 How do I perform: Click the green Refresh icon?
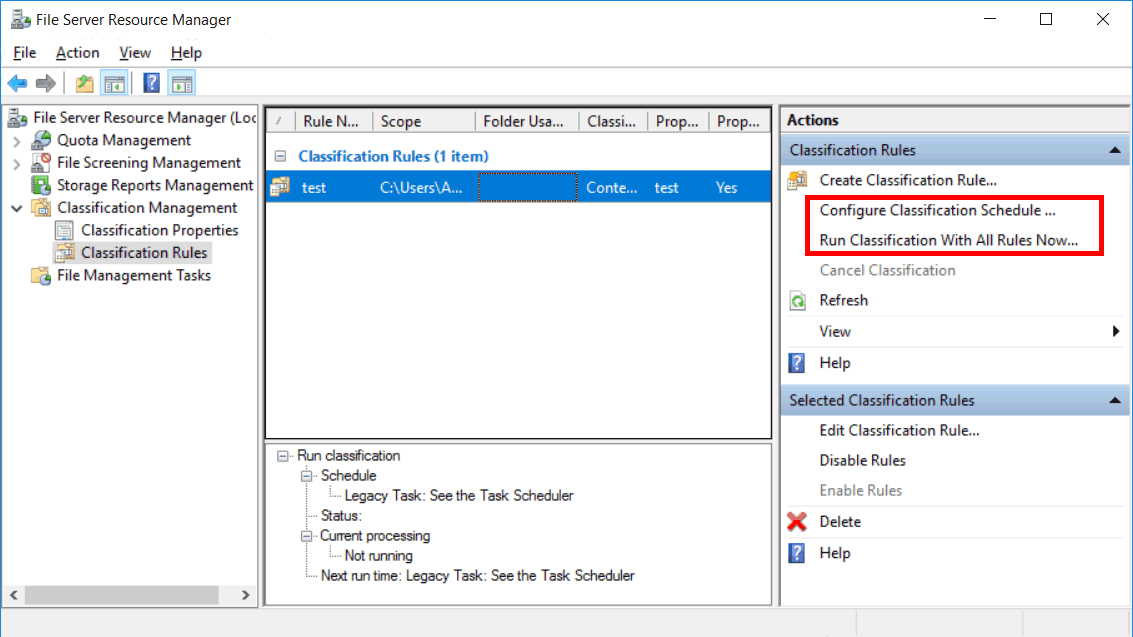tap(798, 300)
